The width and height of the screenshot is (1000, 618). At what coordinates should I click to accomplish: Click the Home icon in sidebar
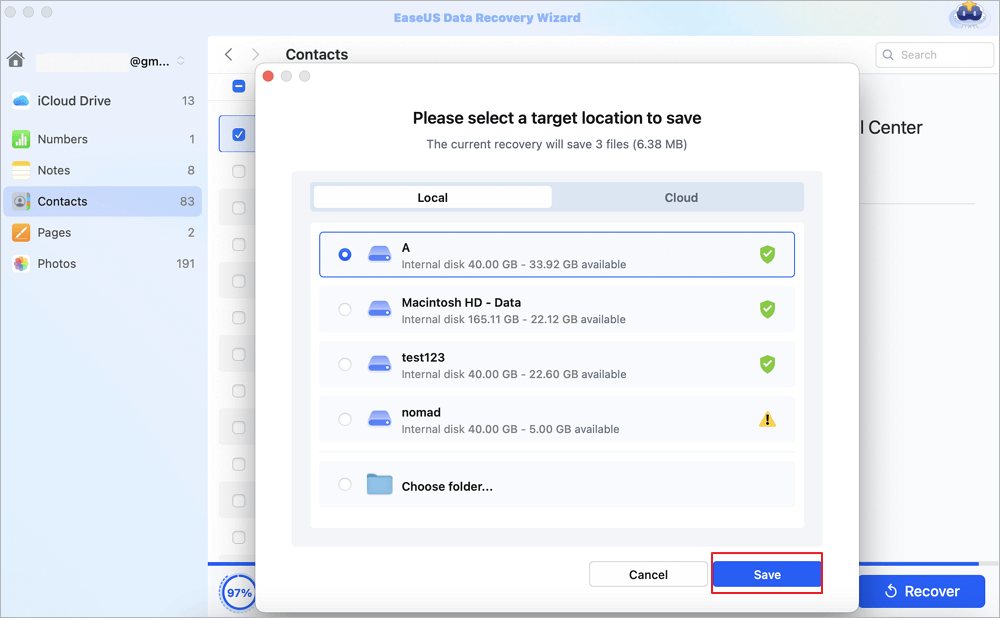pyautogui.click(x=16, y=59)
